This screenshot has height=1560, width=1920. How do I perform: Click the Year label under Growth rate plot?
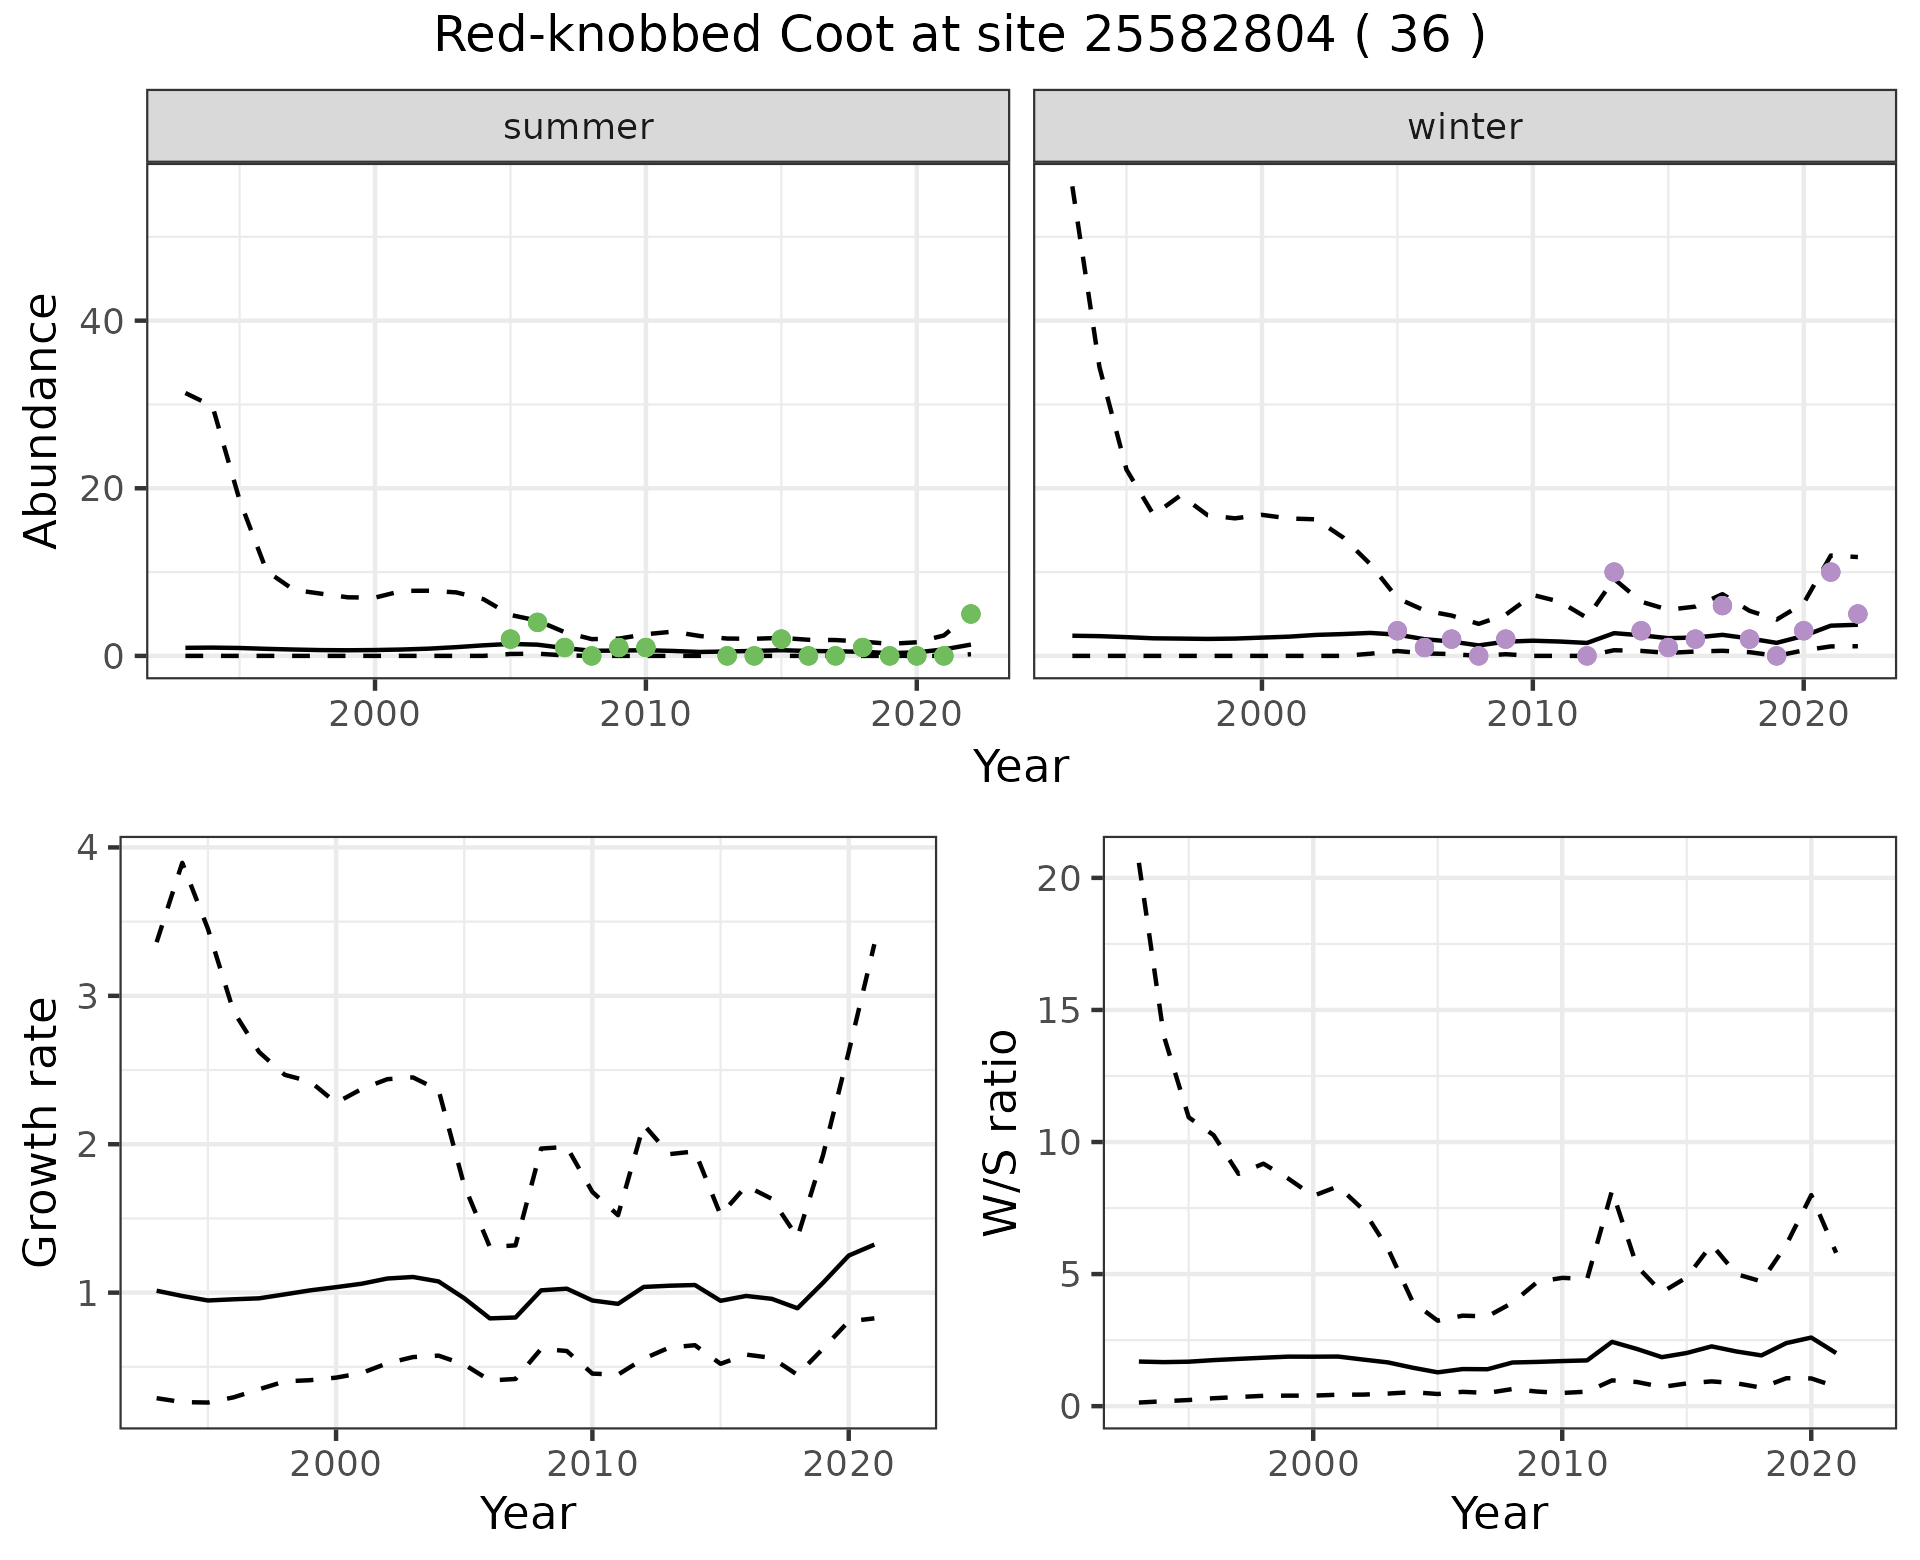527,1513
